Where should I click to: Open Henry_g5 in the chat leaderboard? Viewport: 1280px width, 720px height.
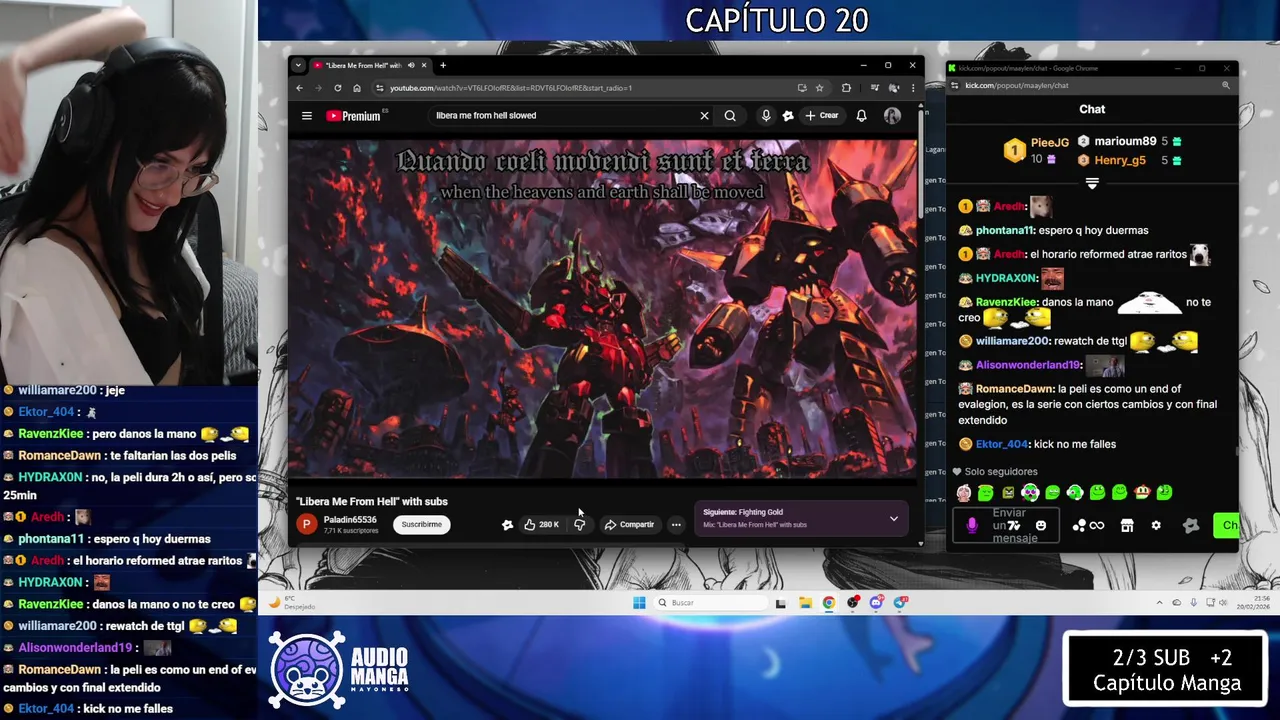coord(1120,160)
